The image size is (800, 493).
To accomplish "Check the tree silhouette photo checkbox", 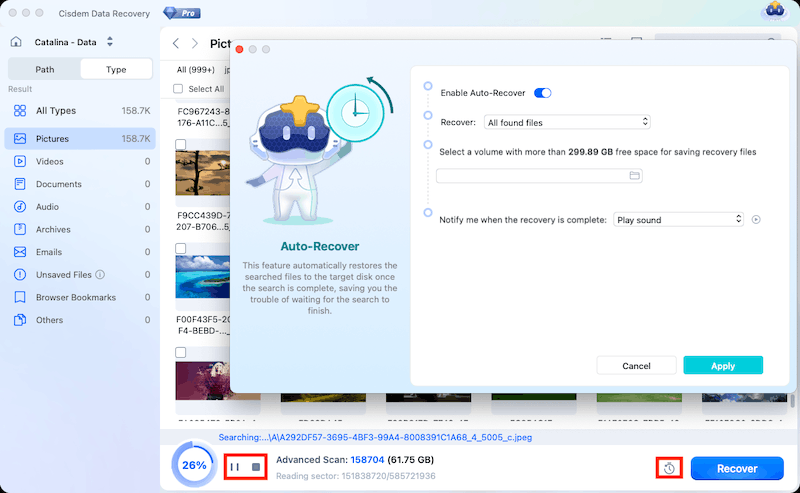I will click(x=181, y=144).
